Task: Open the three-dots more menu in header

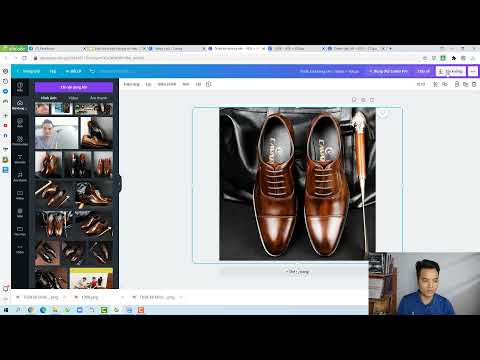Action: coord(473,71)
